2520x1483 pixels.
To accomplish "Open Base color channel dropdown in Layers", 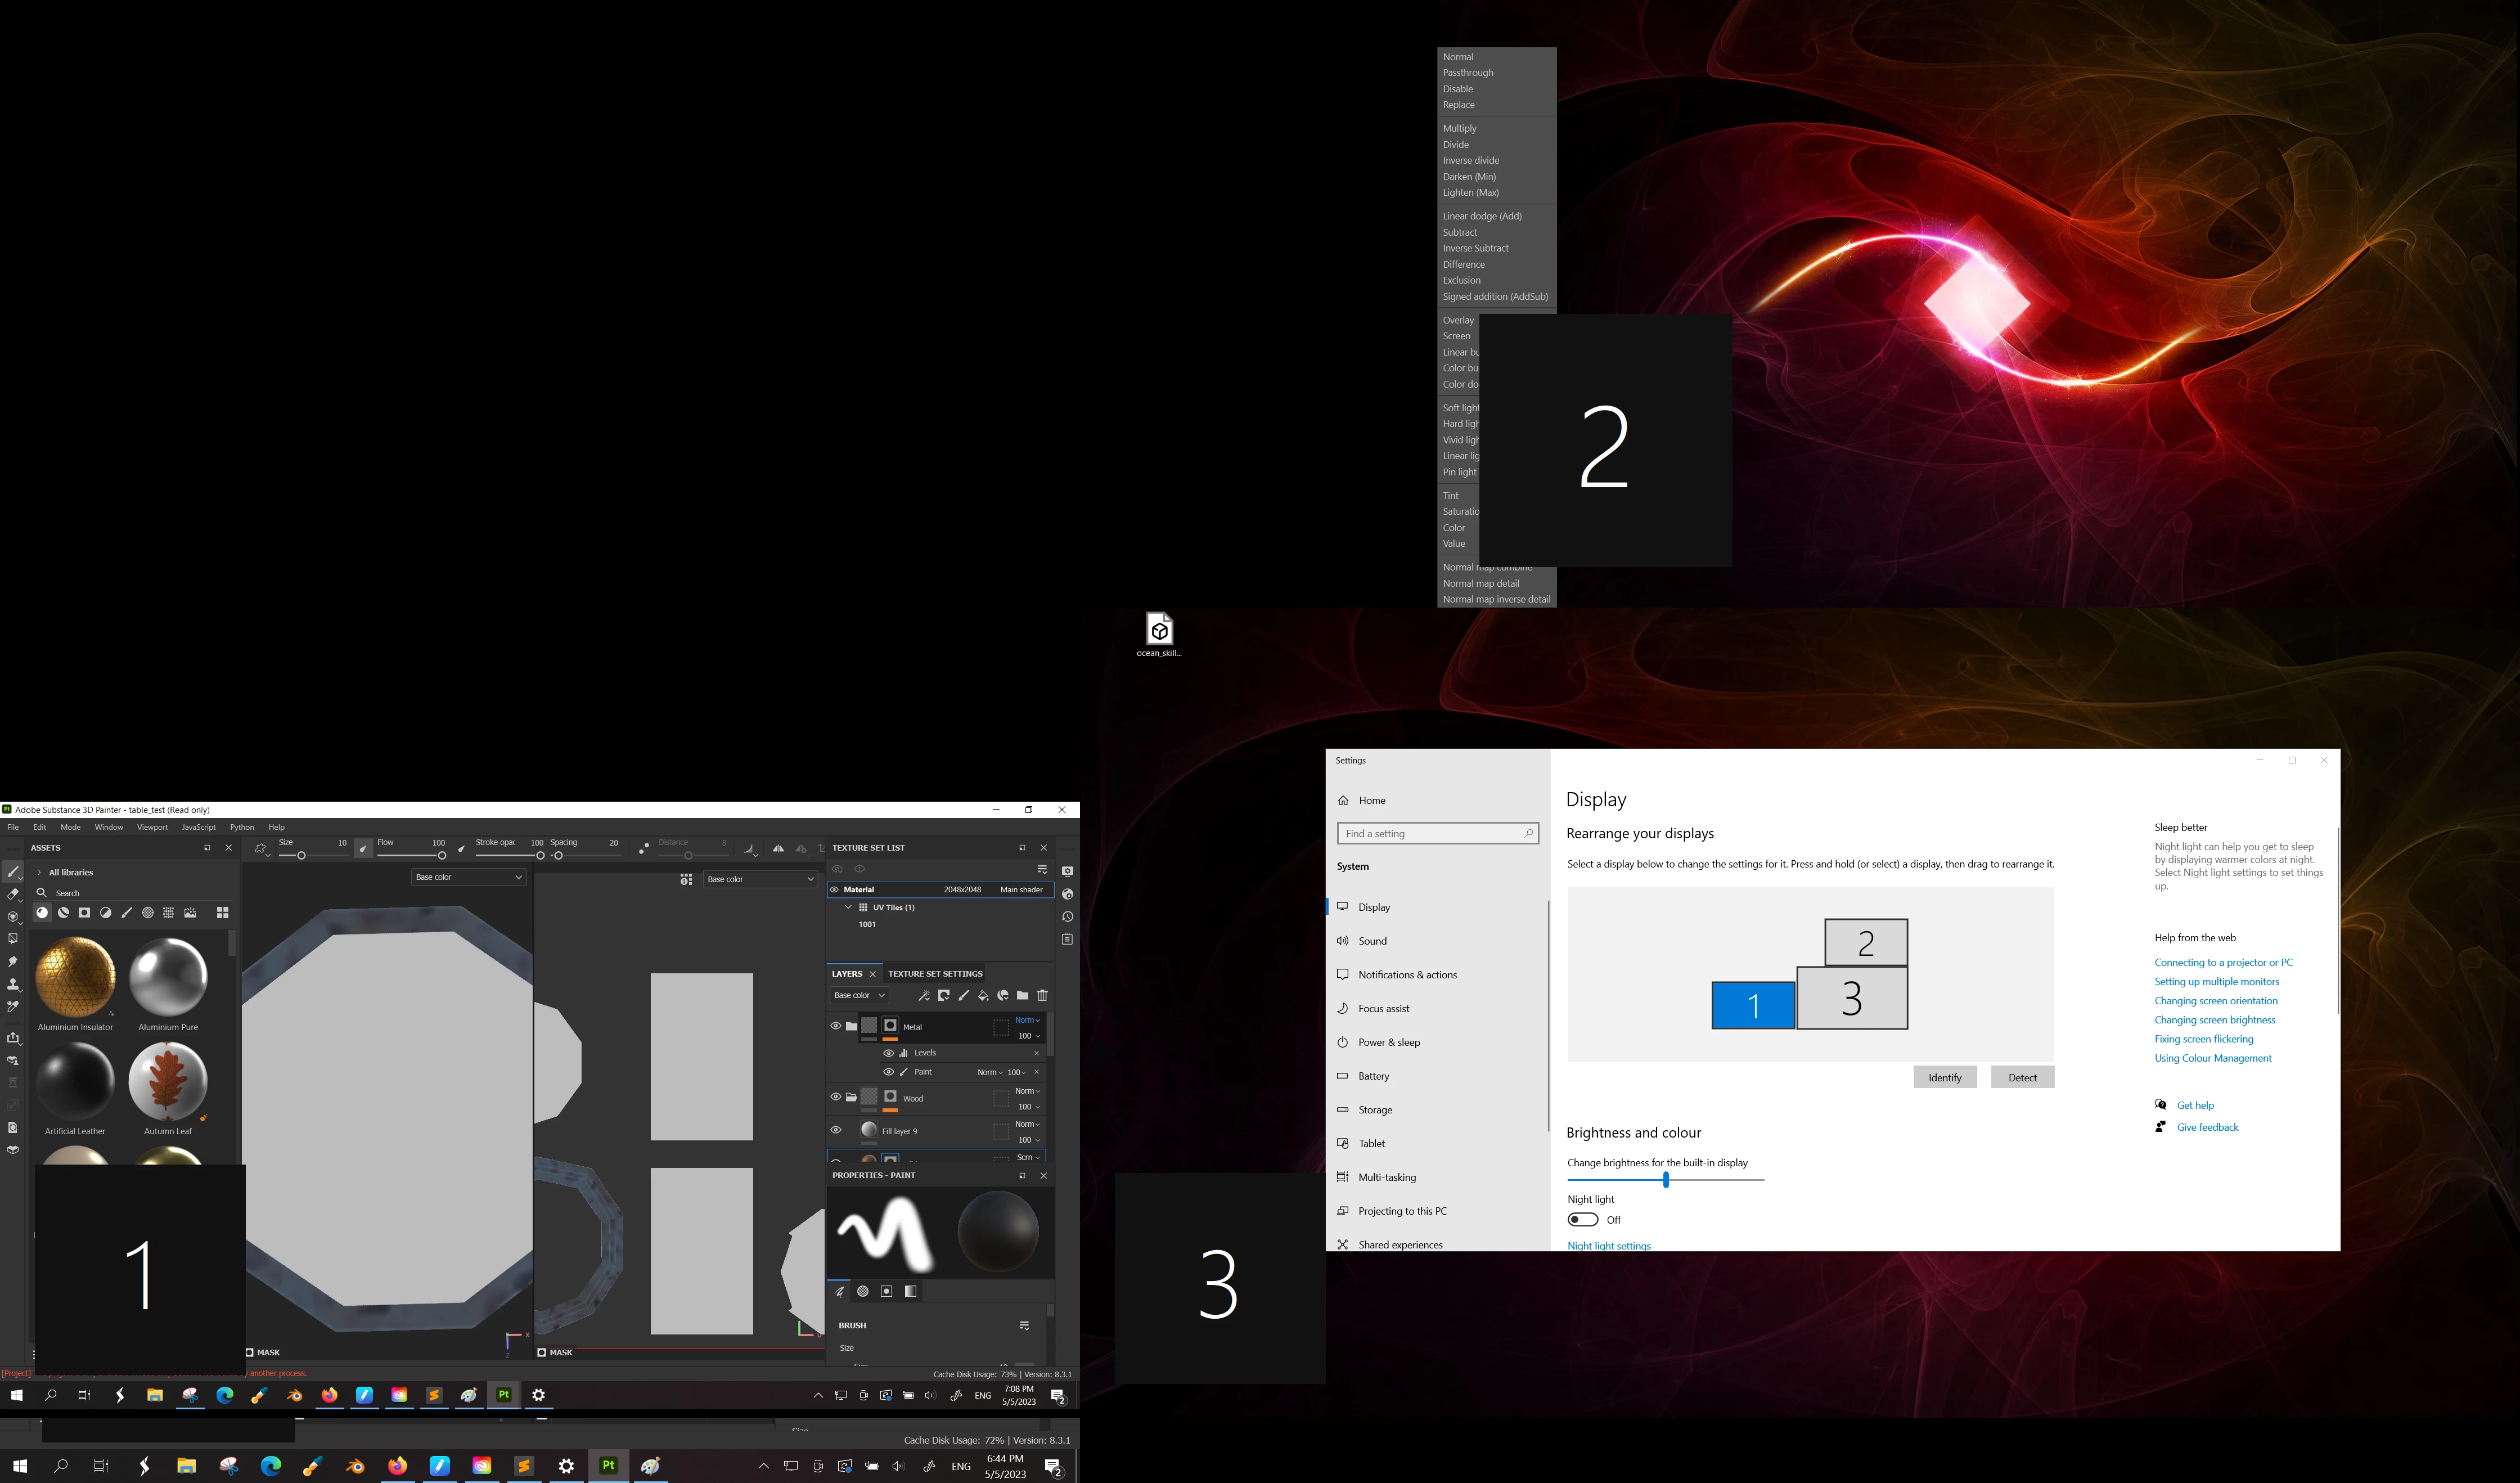I will click(x=859, y=995).
